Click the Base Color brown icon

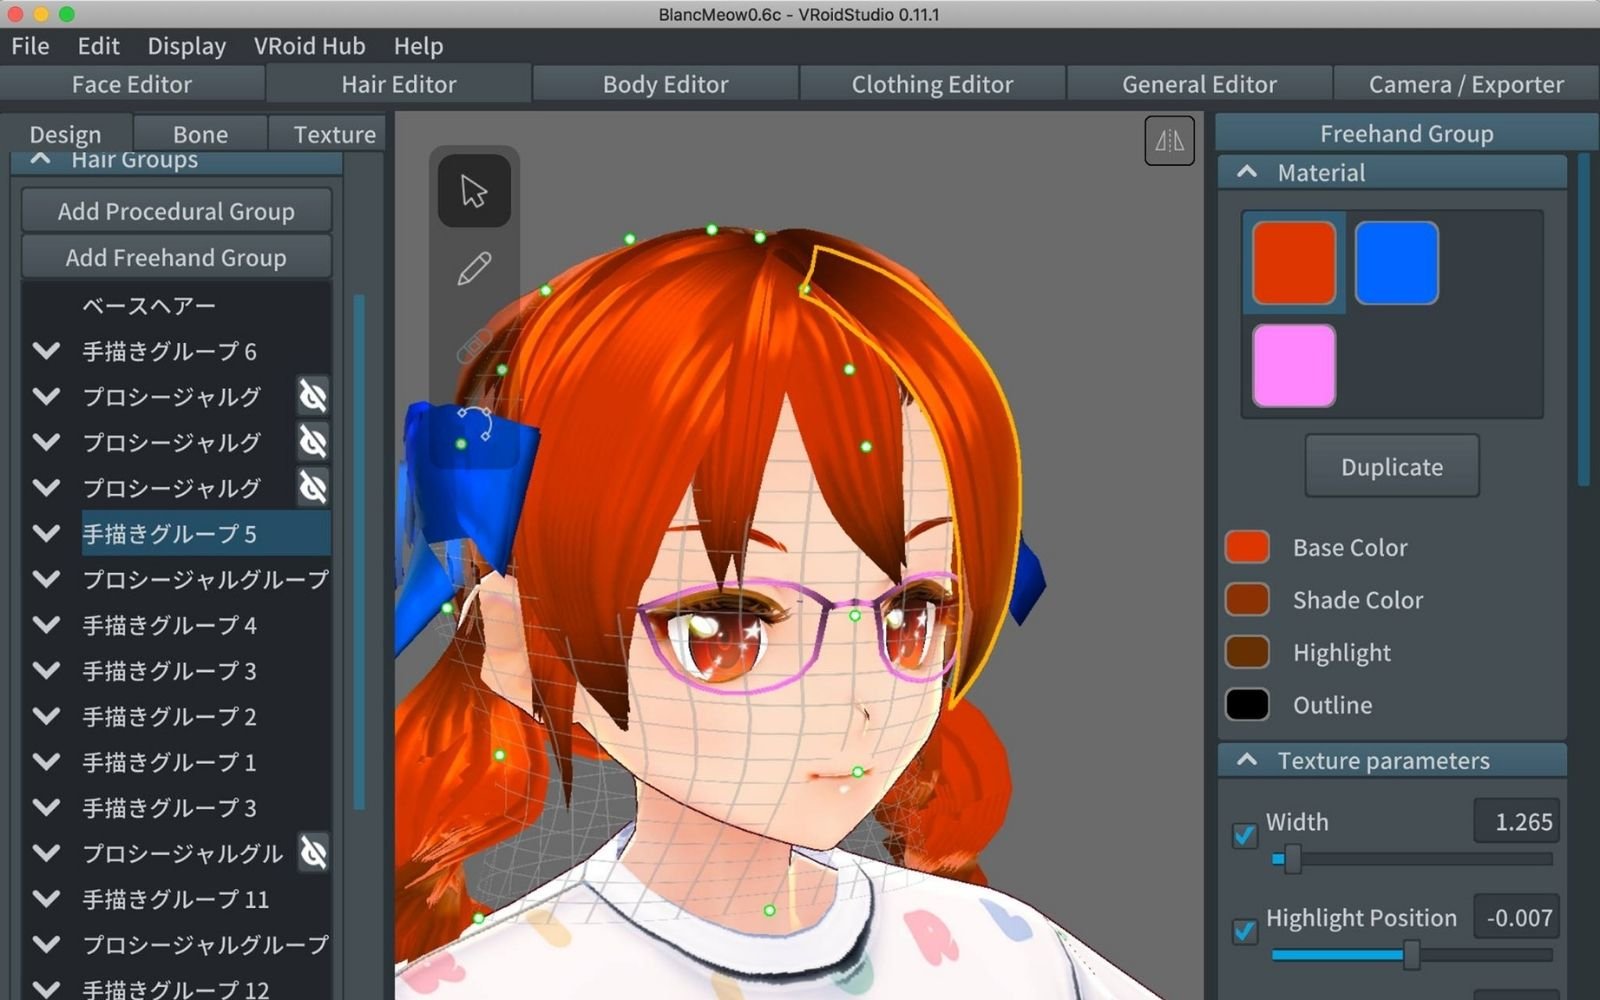click(x=1246, y=547)
